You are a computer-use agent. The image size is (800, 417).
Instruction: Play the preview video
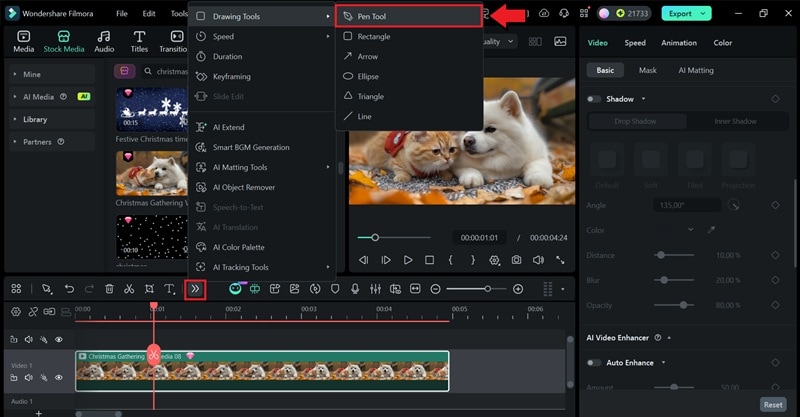pyautogui.click(x=408, y=260)
